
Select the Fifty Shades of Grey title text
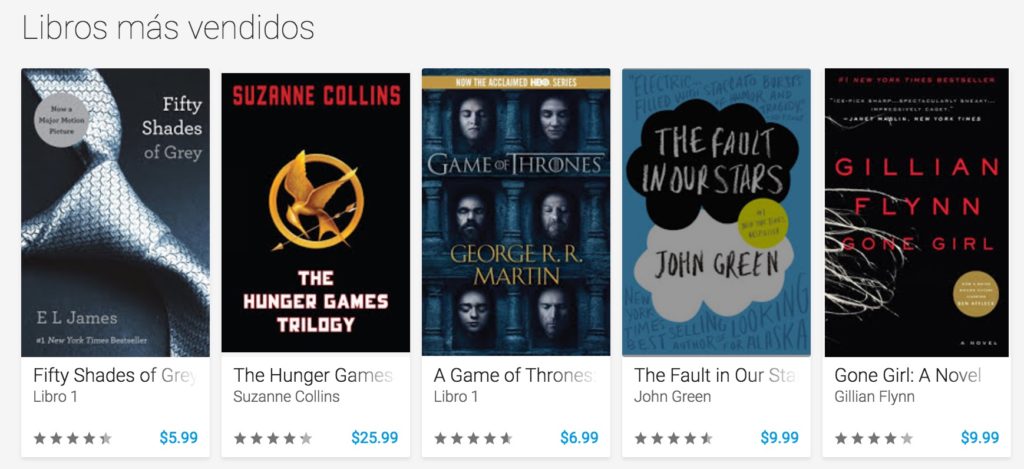(x=115, y=376)
